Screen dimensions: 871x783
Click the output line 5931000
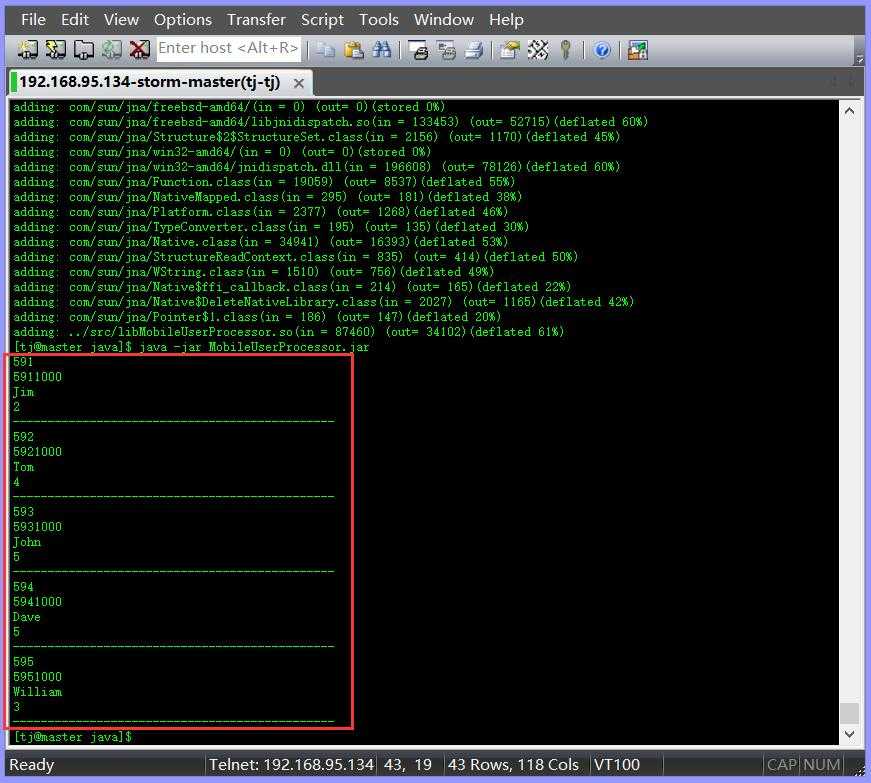pos(37,527)
